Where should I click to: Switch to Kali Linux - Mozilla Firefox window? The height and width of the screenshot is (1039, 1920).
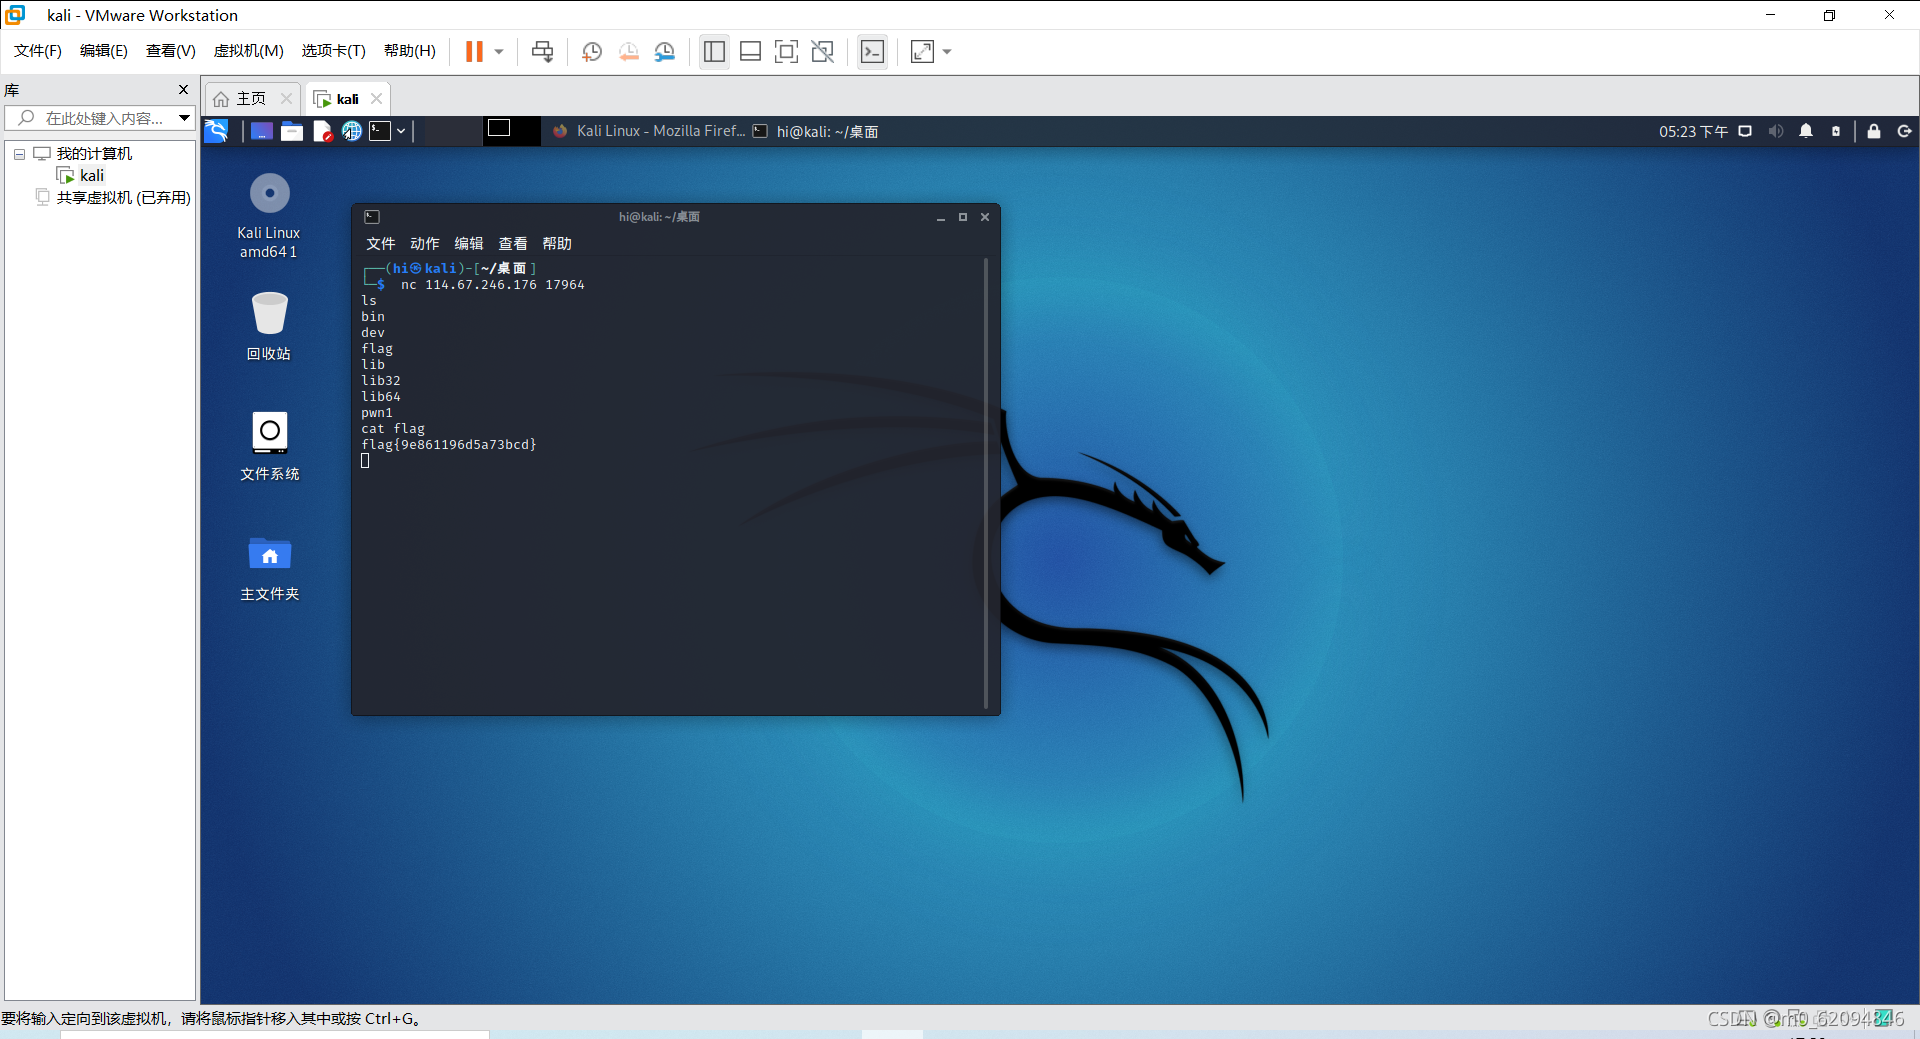pyautogui.click(x=651, y=131)
